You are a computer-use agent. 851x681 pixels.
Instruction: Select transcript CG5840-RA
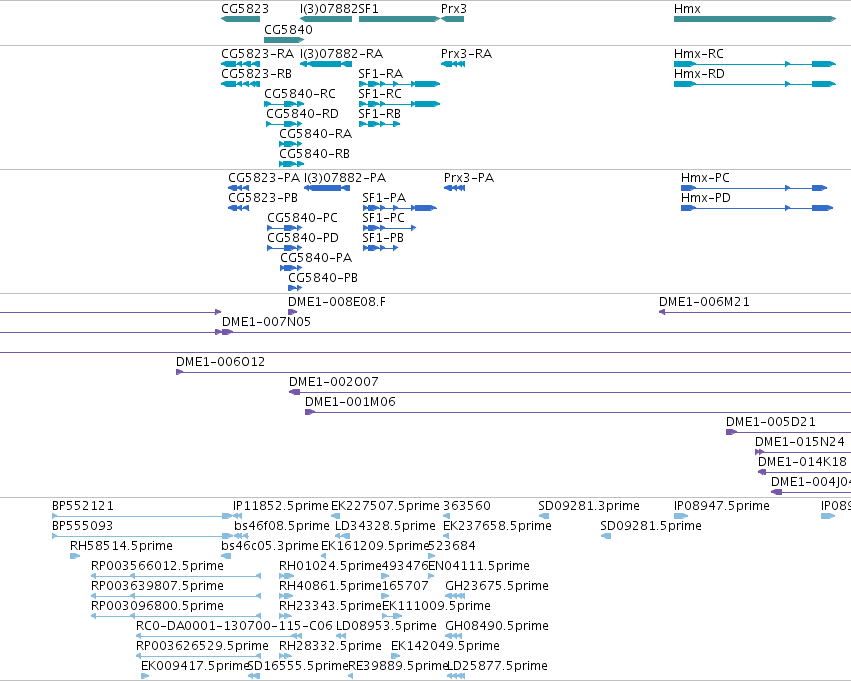coord(290,144)
